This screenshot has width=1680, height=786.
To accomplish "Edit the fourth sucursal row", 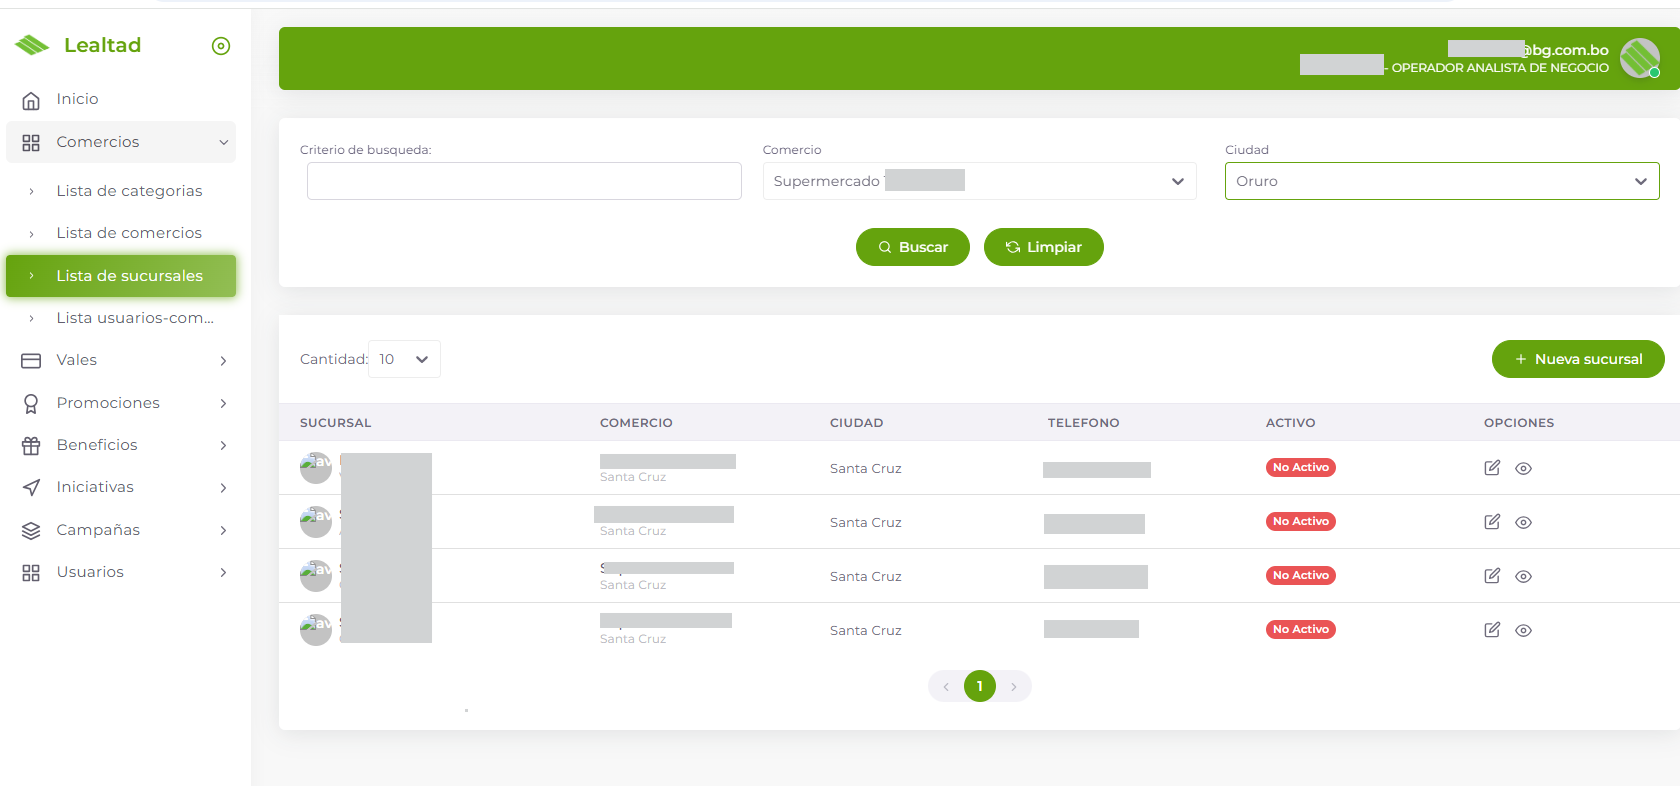I will tap(1492, 630).
